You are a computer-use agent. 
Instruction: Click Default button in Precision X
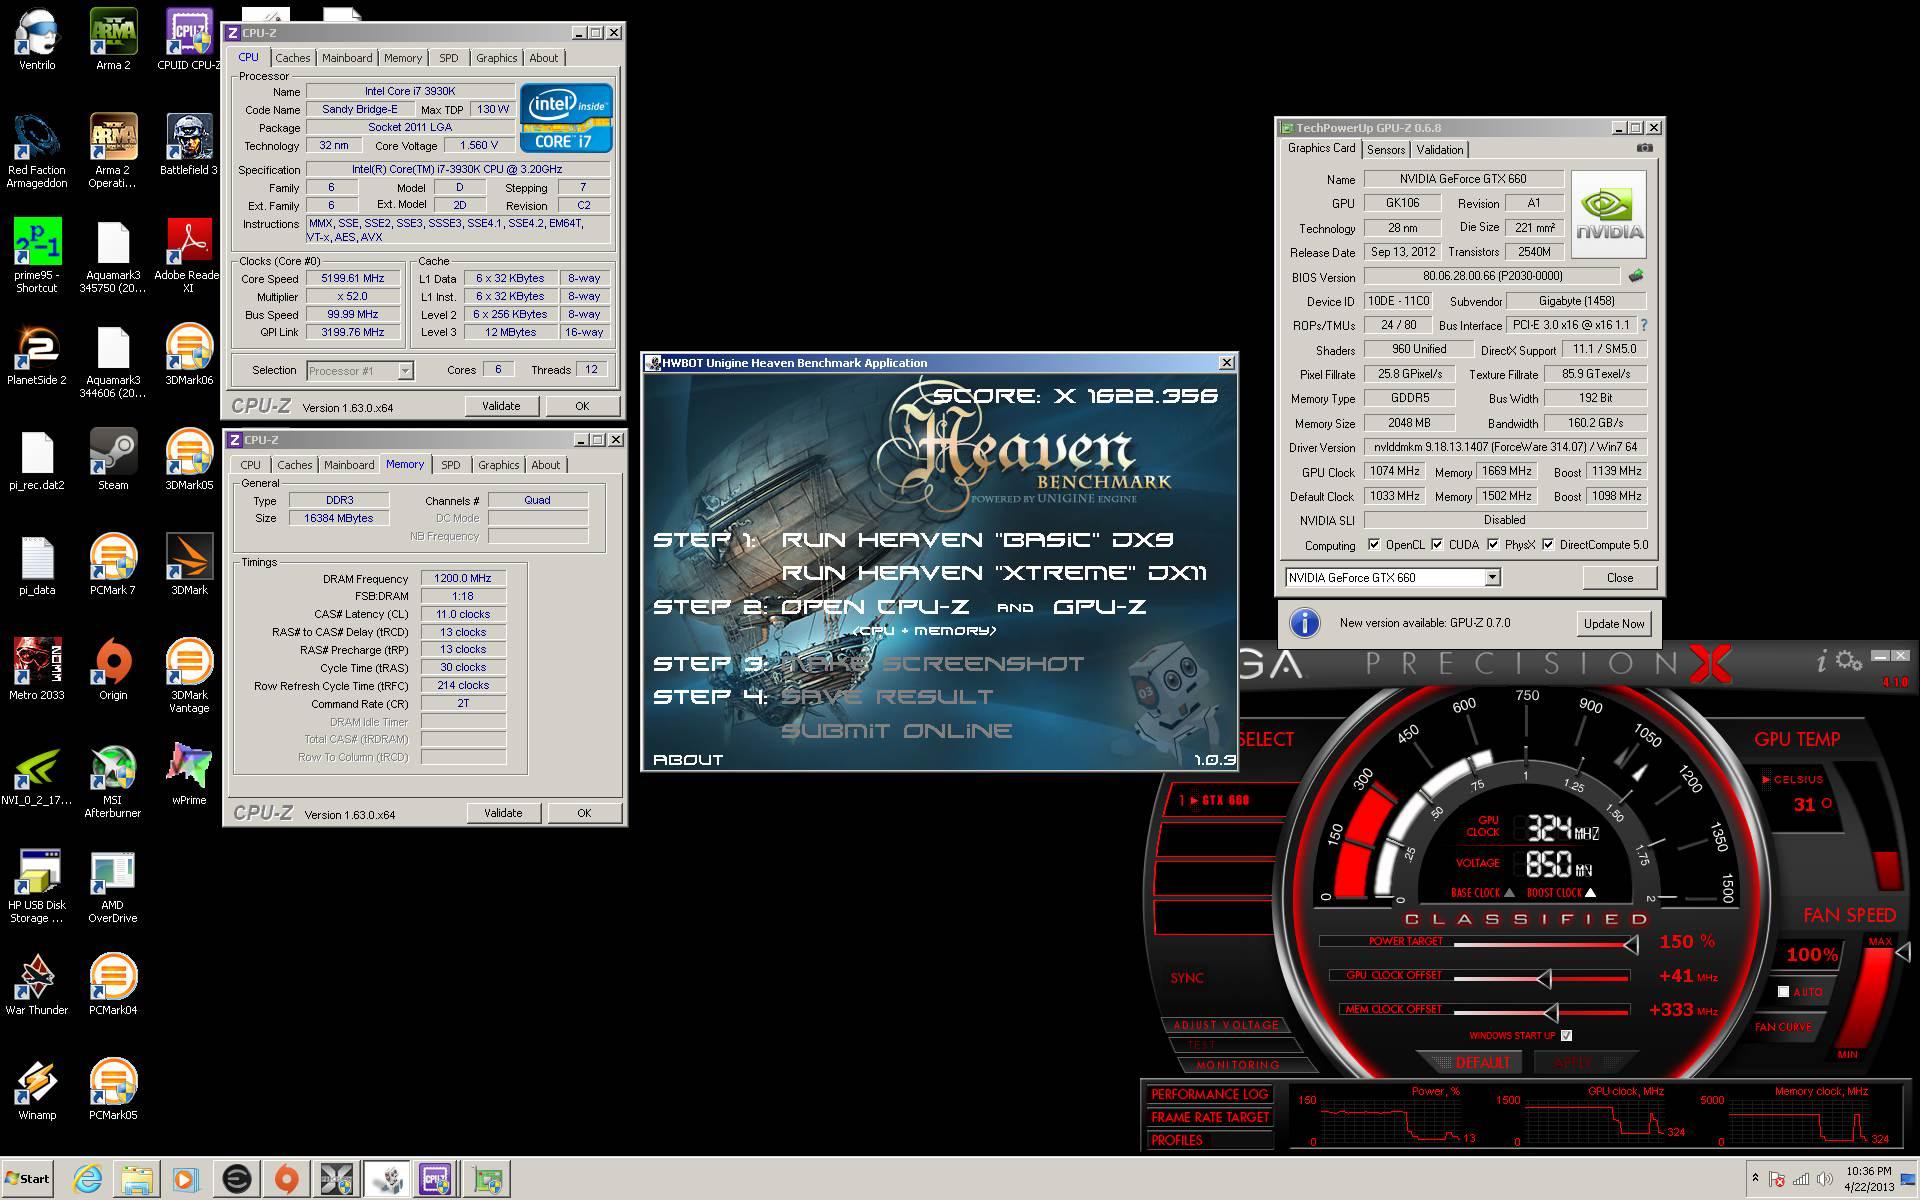coord(1474,1062)
